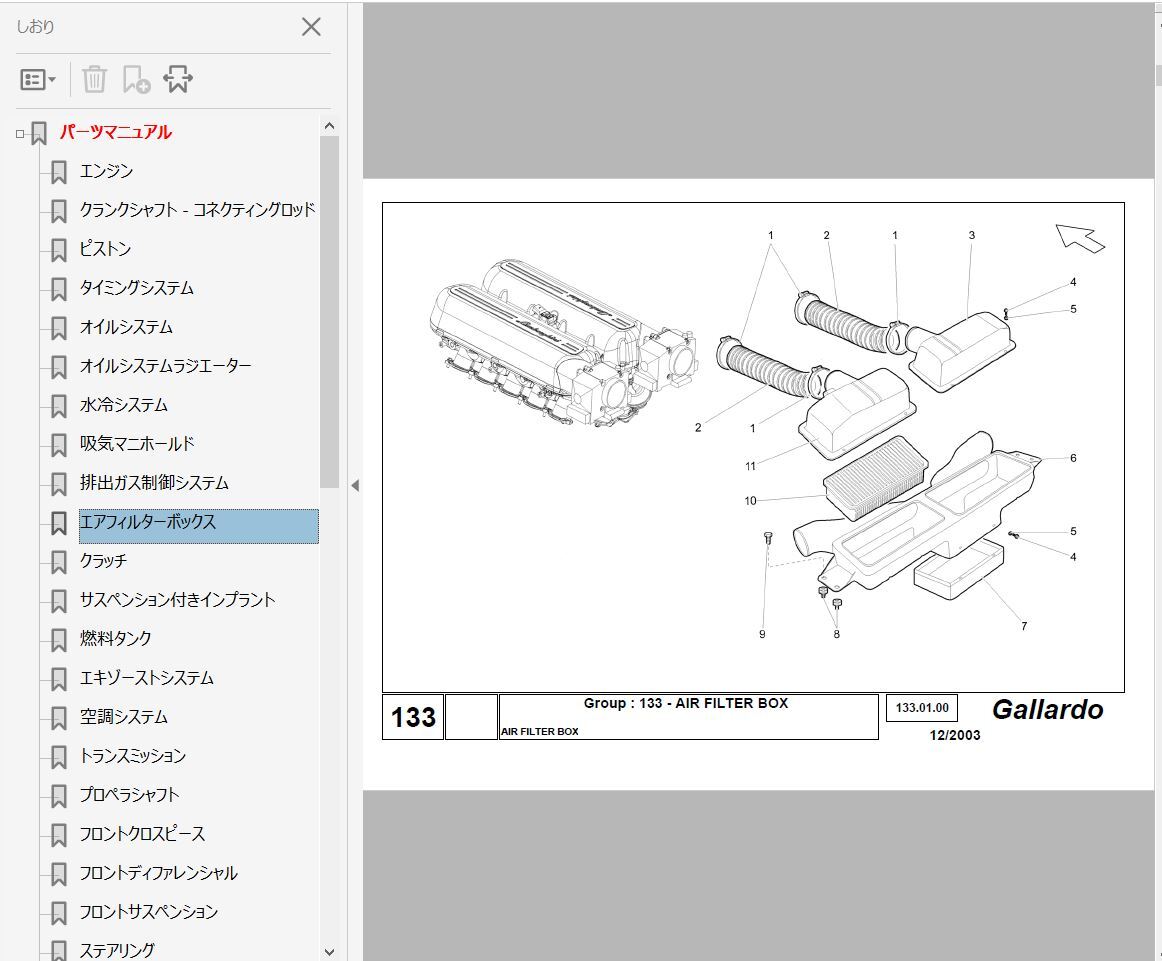Jump to 排出ガス制御システム bookmark
This screenshot has width=1162, height=961.
click(x=154, y=483)
